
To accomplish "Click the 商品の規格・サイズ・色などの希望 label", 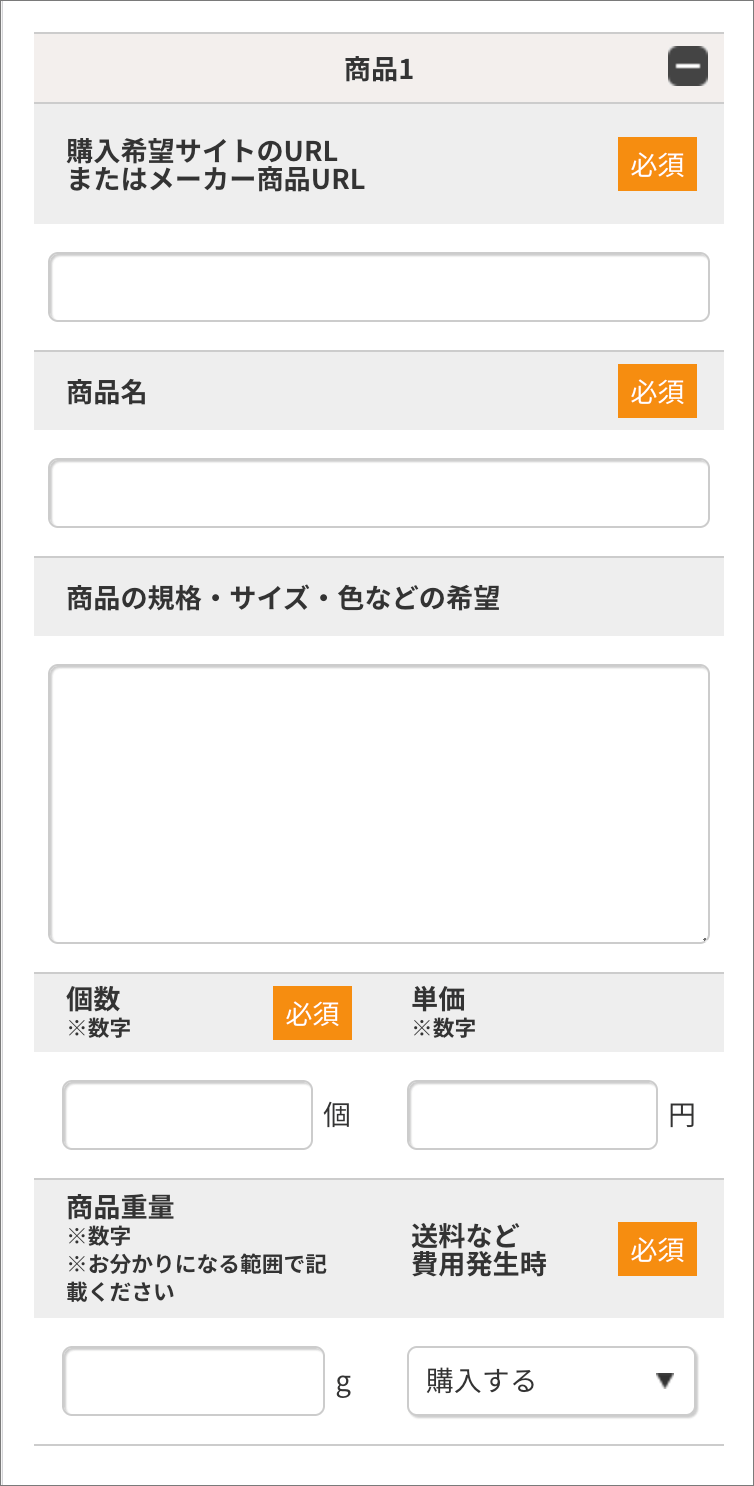I will tap(283, 598).
